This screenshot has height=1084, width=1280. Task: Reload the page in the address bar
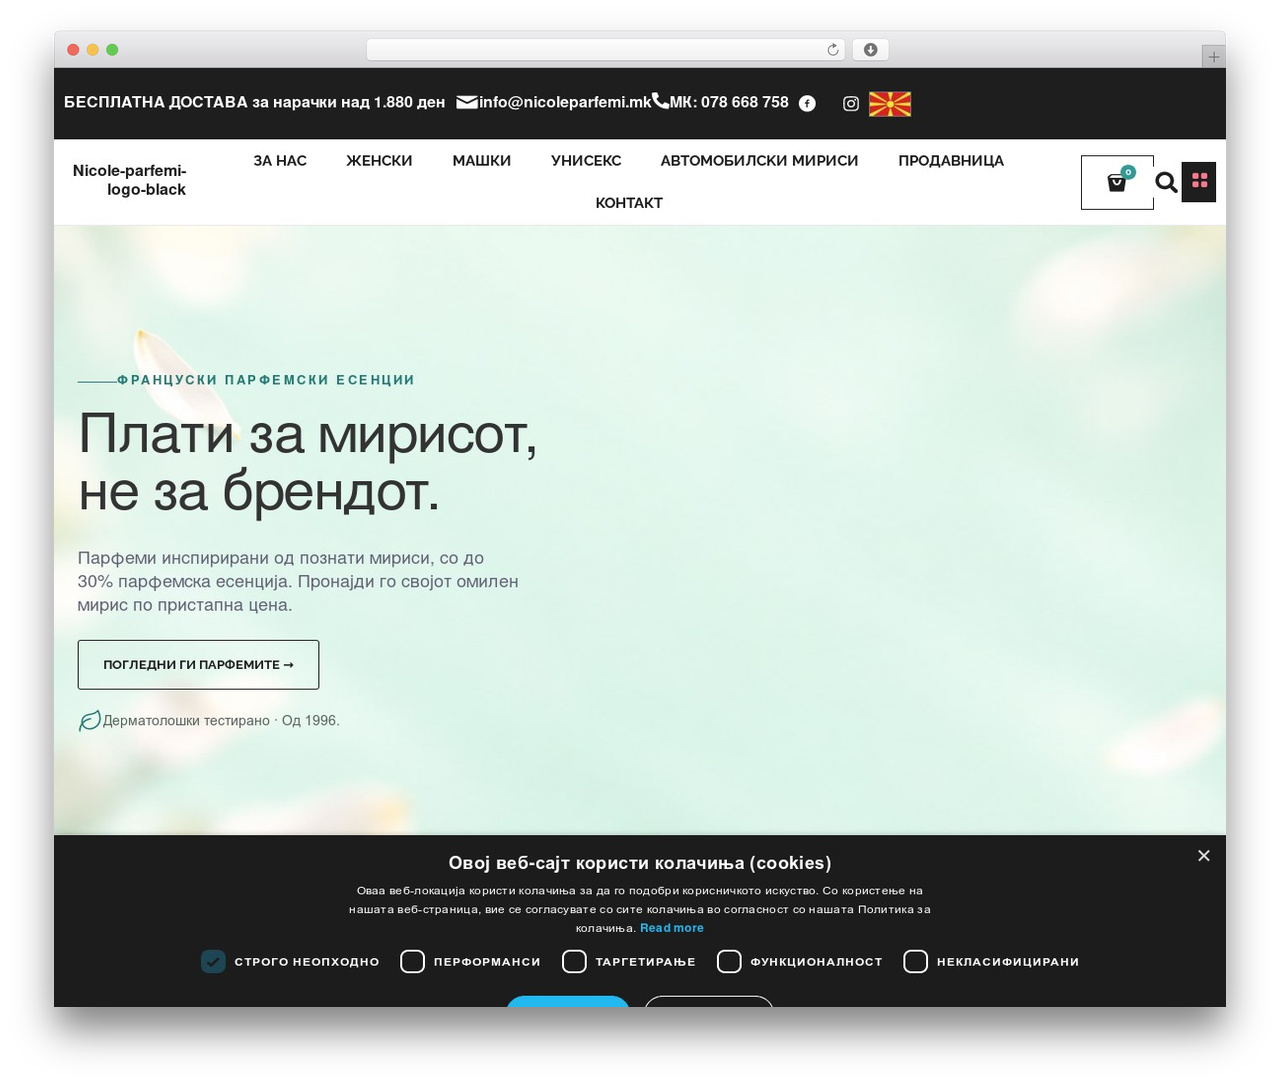pos(833,50)
